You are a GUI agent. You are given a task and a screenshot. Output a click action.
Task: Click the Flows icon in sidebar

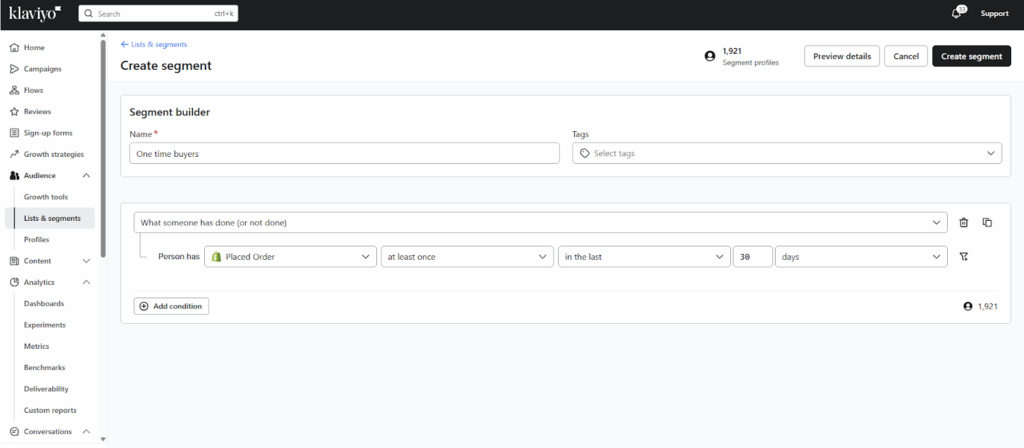coord(14,90)
